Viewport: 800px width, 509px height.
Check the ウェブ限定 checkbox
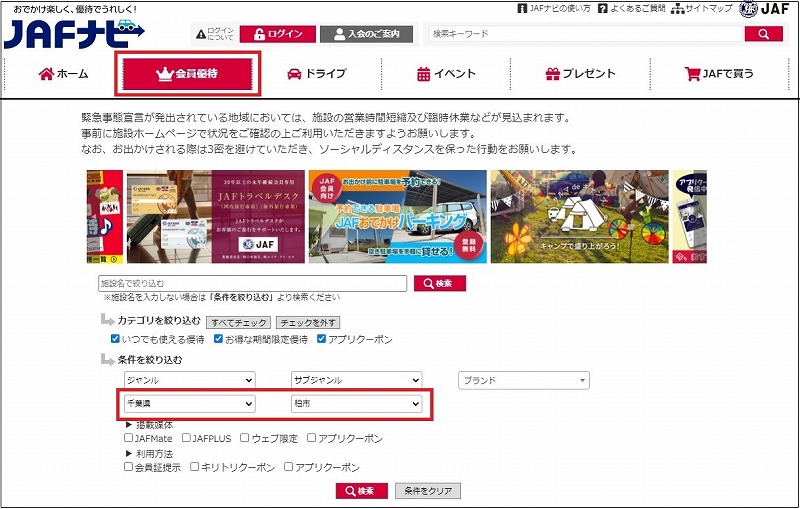pyautogui.click(x=245, y=438)
